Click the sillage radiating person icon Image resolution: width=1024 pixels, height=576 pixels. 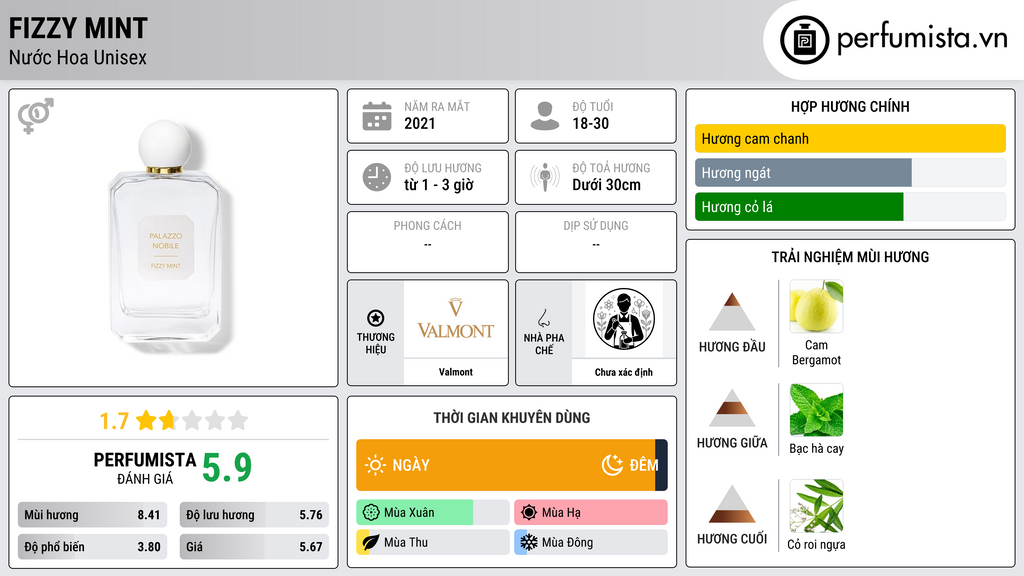pyautogui.click(x=545, y=177)
